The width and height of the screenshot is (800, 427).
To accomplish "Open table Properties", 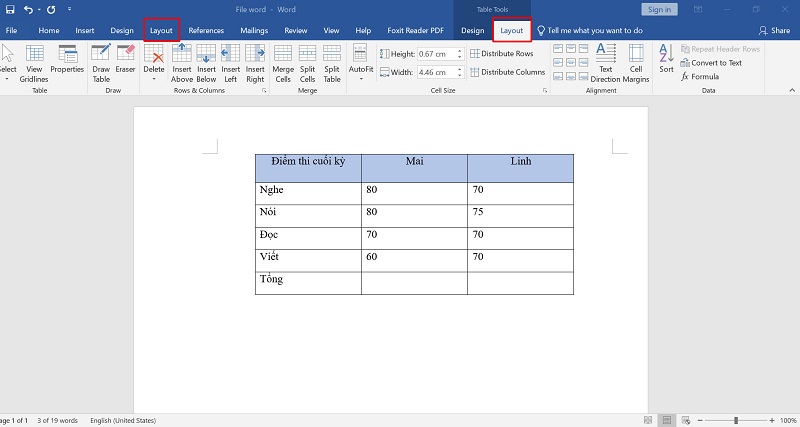I will (x=67, y=59).
